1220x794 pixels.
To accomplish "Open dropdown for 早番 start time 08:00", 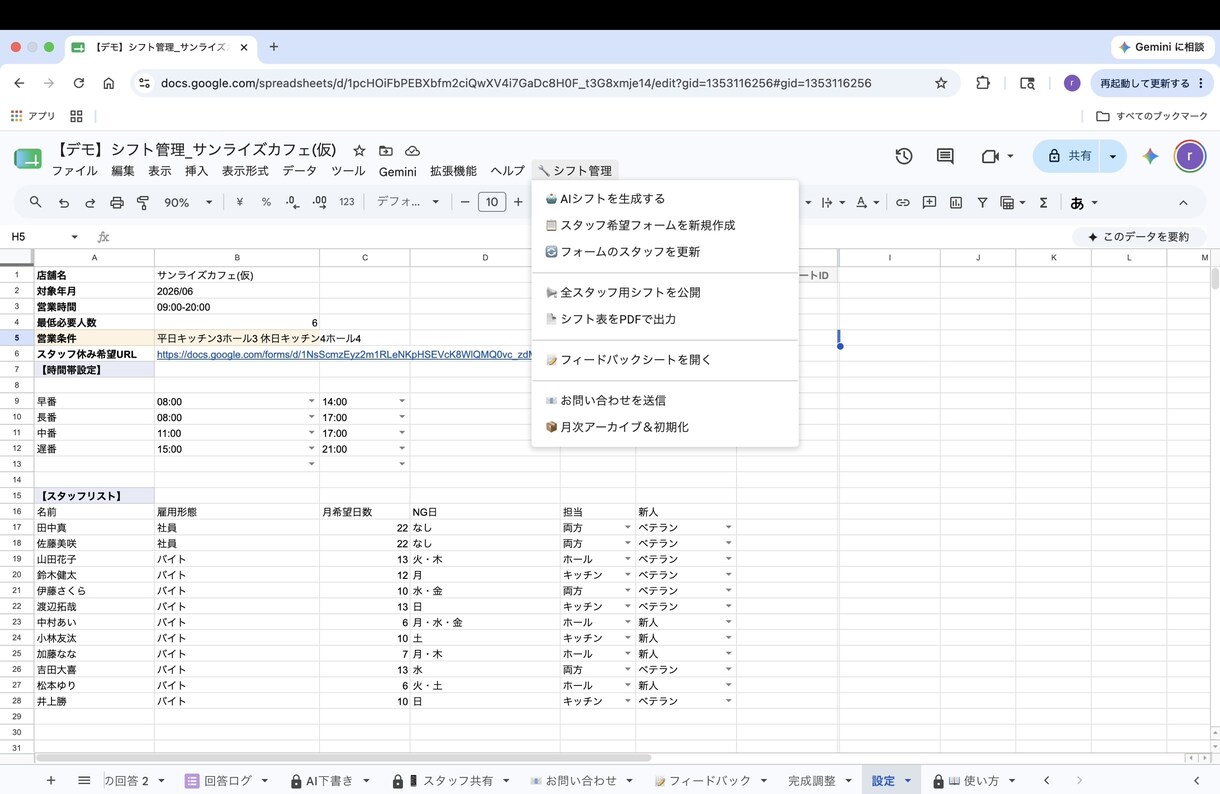I will point(311,401).
